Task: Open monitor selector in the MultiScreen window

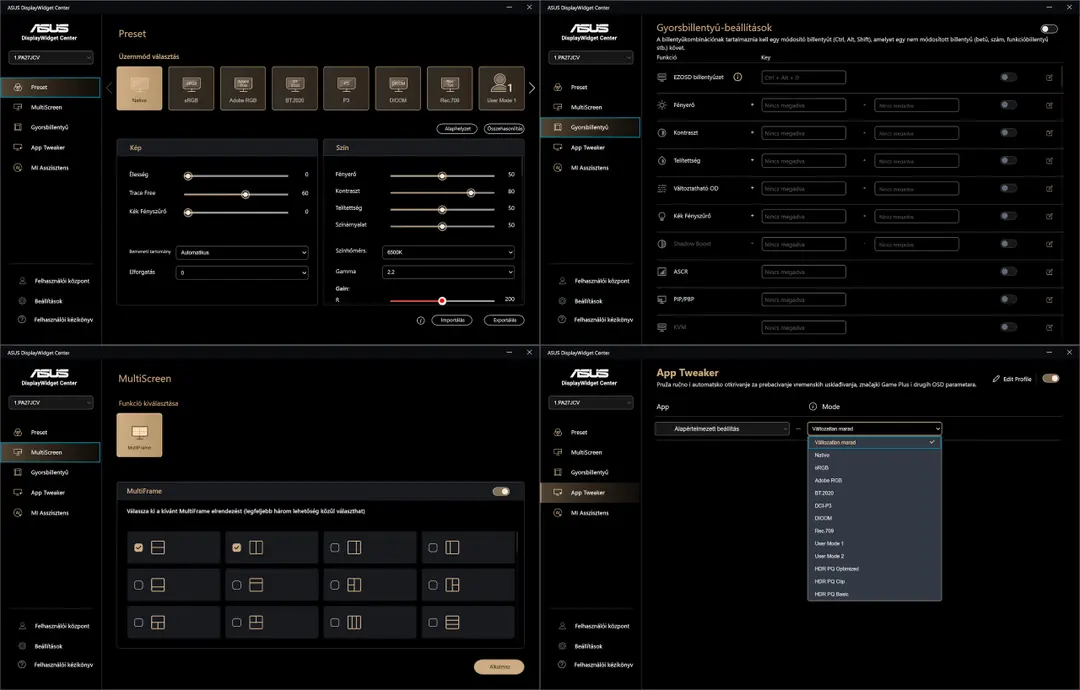Action: 50,402
